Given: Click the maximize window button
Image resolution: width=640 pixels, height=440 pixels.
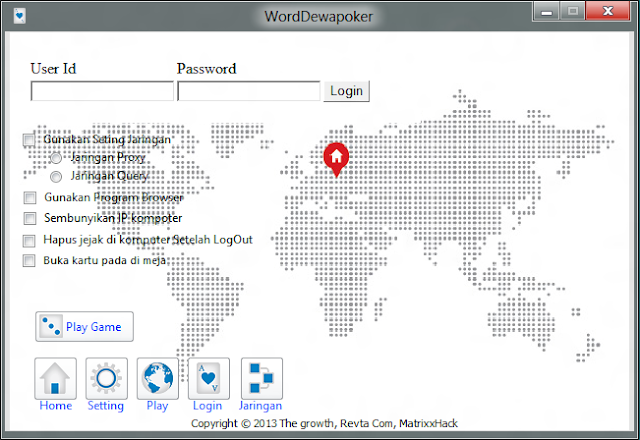Looking at the screenshot, I should pos(573,11).
